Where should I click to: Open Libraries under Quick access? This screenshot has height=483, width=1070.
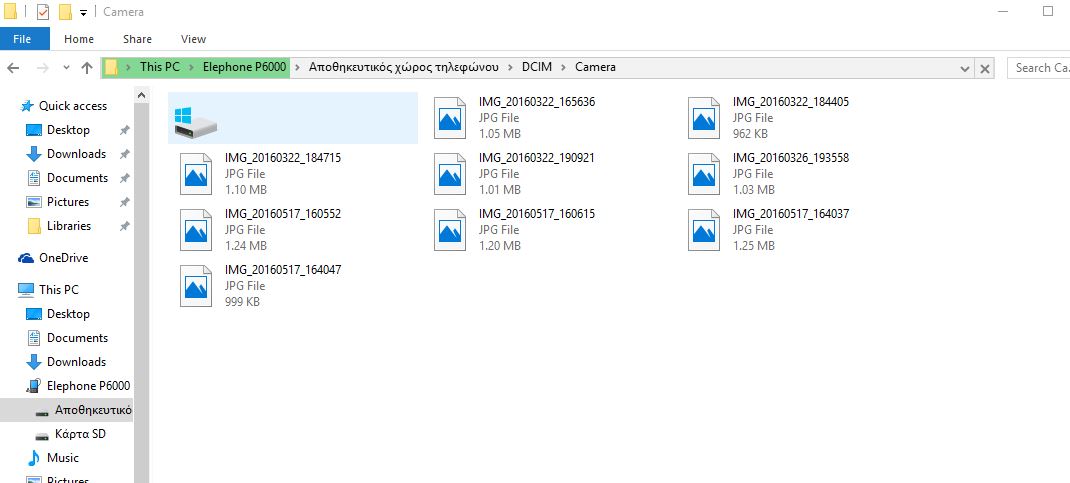tap(69, 226)
